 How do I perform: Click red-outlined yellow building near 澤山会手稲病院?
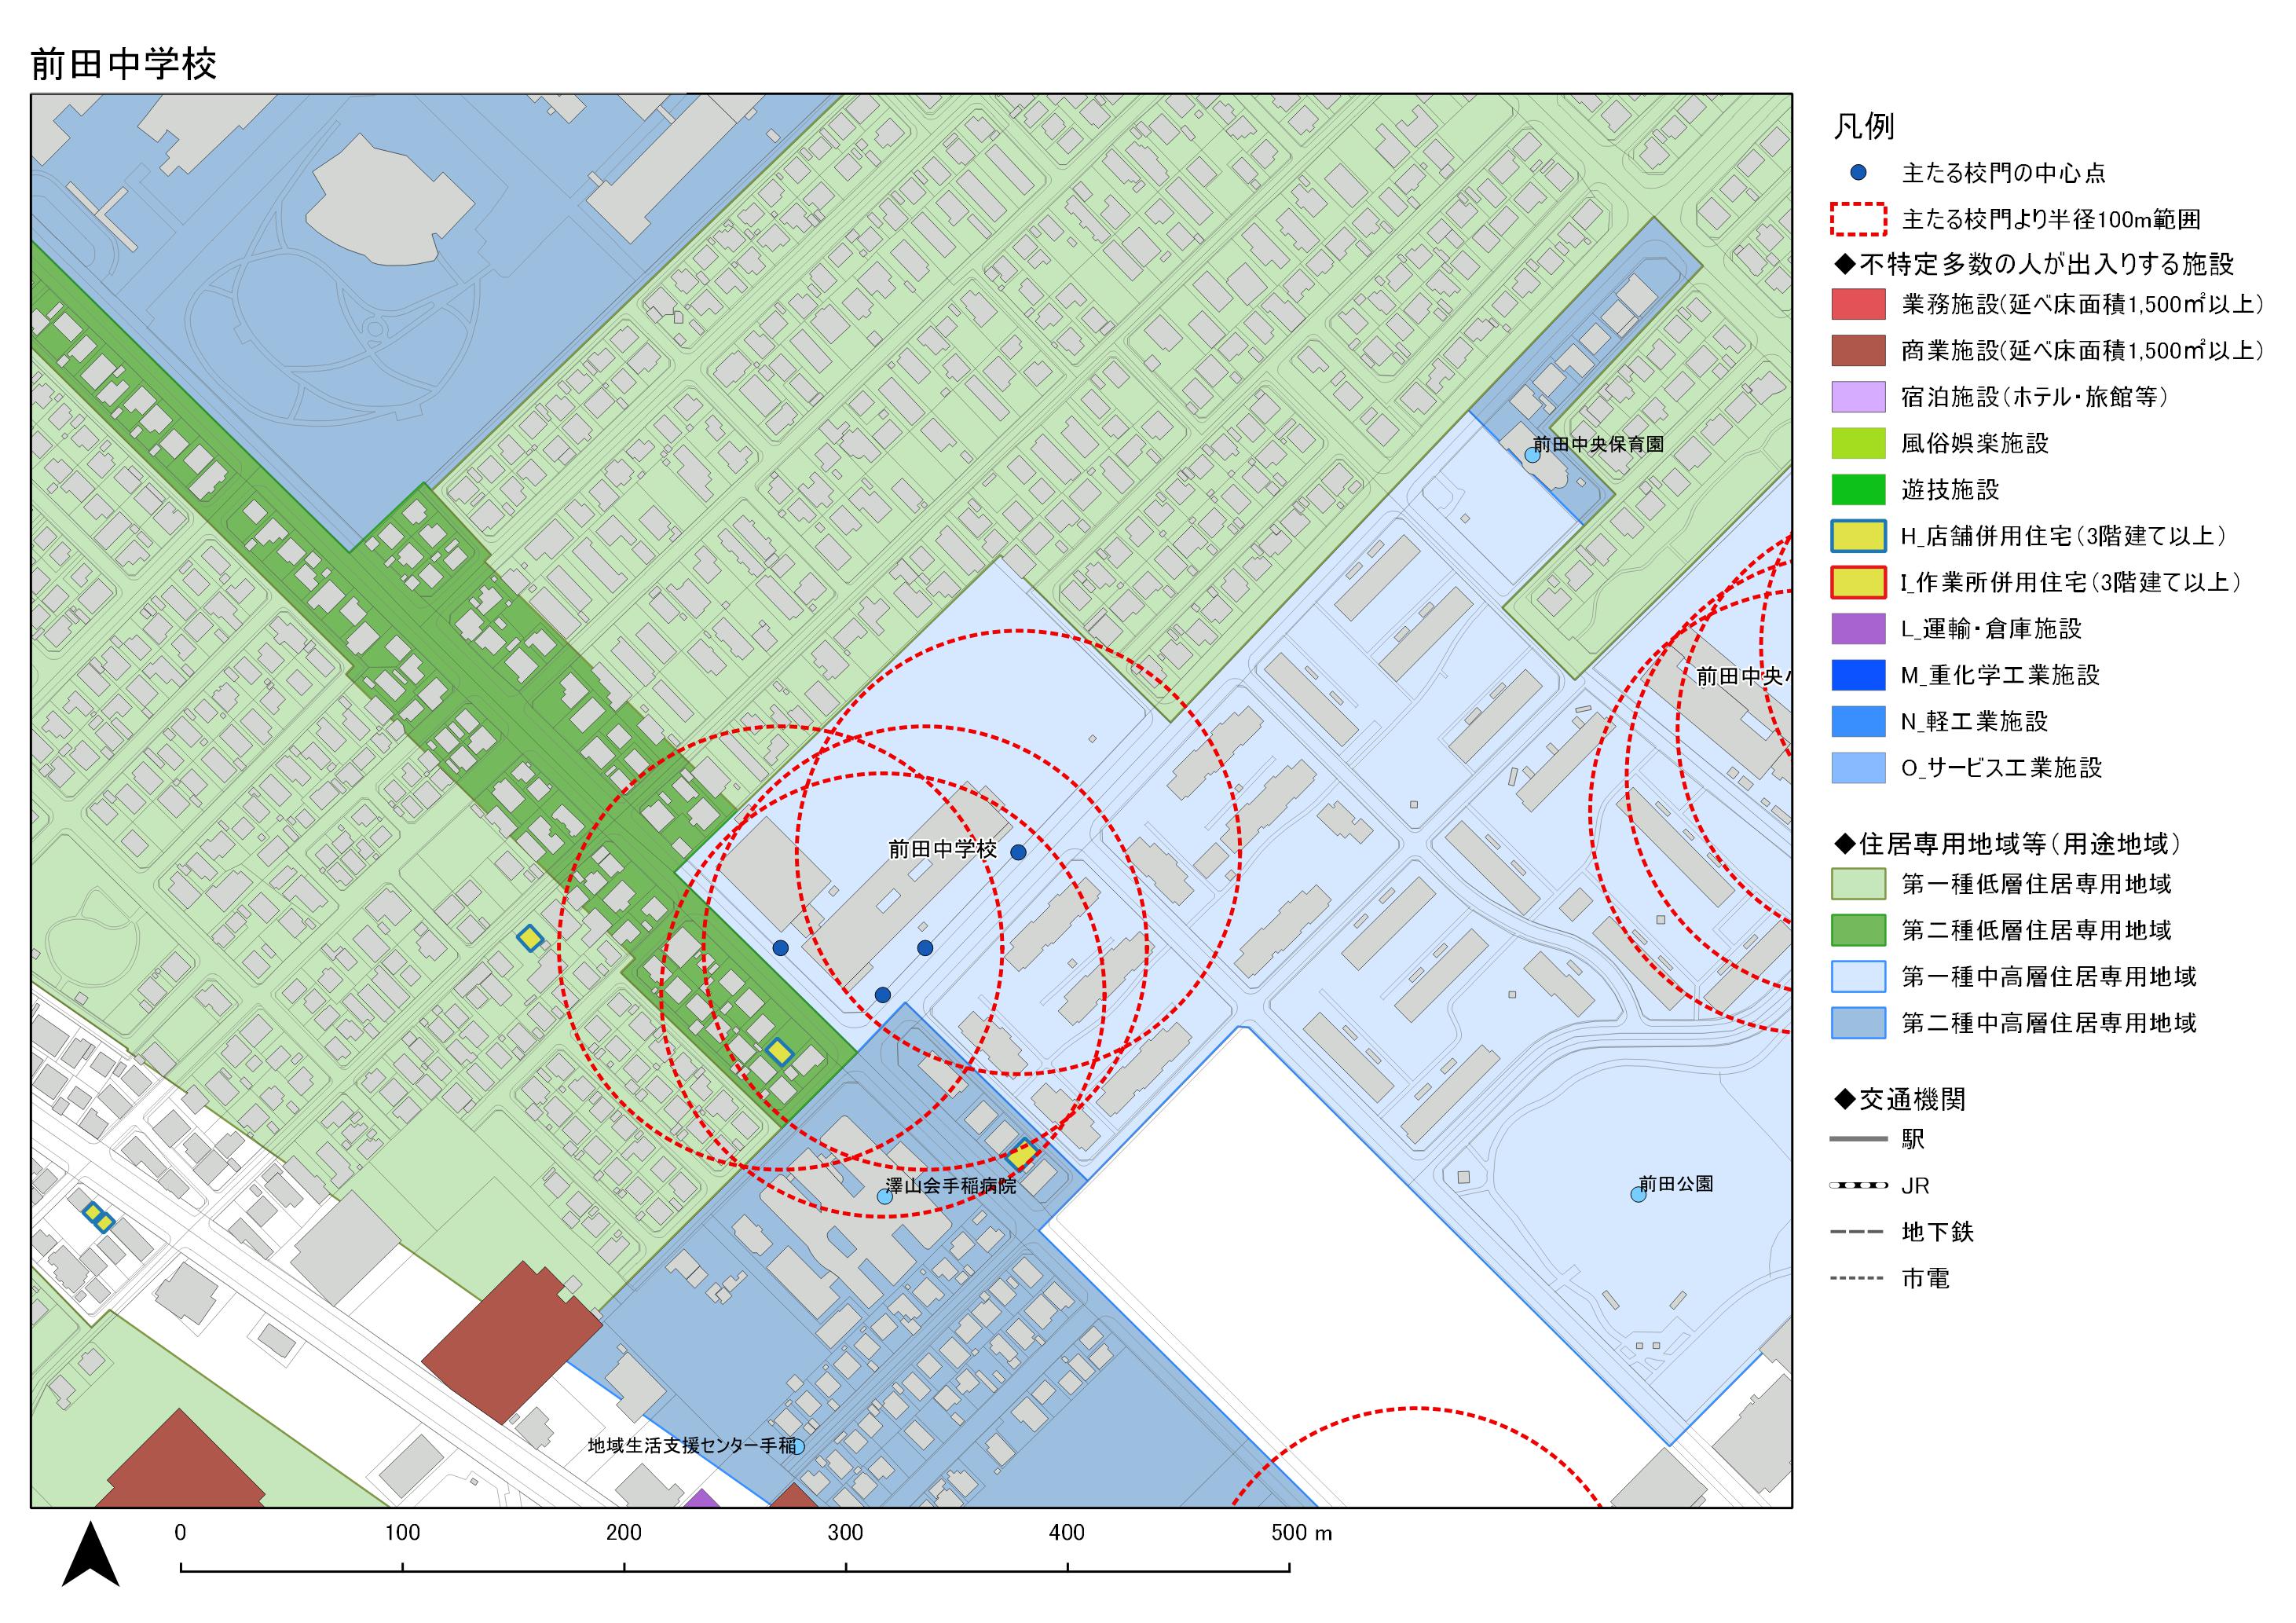tap(1021, 1156)
